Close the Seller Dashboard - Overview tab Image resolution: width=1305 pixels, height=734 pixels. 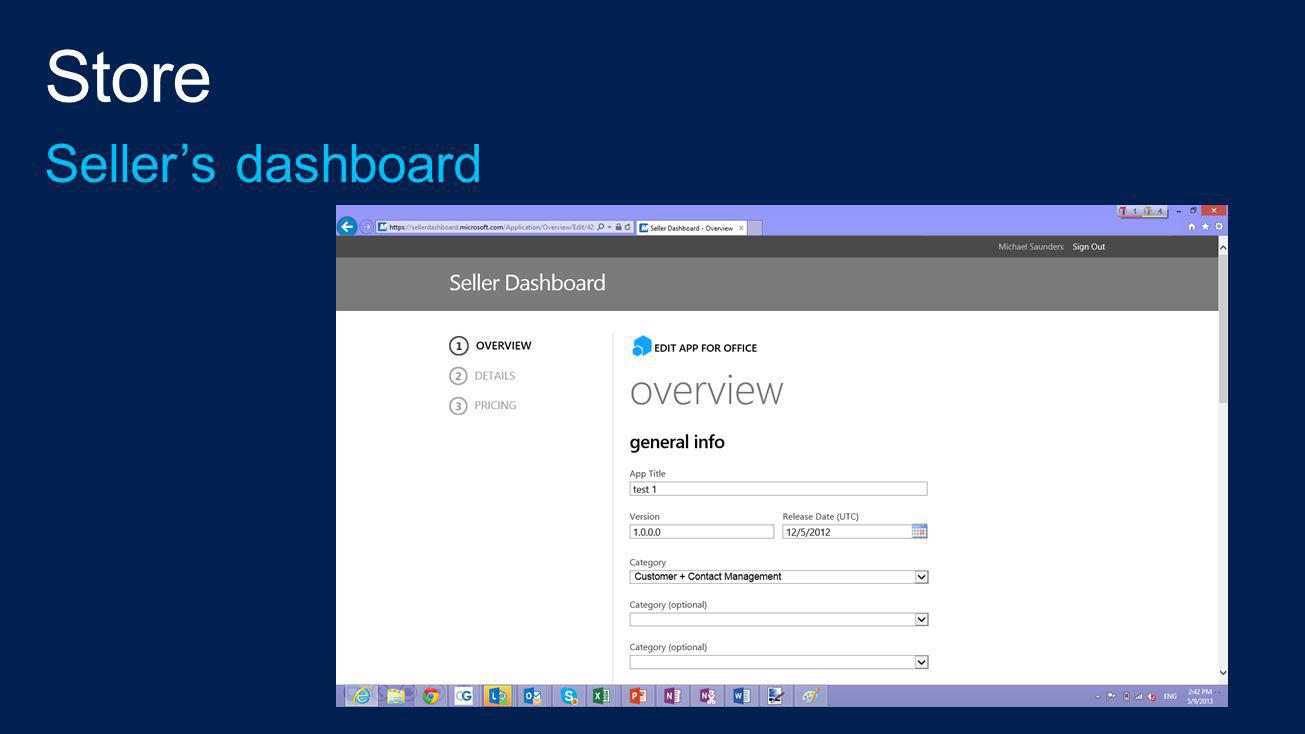pos(741,228)
